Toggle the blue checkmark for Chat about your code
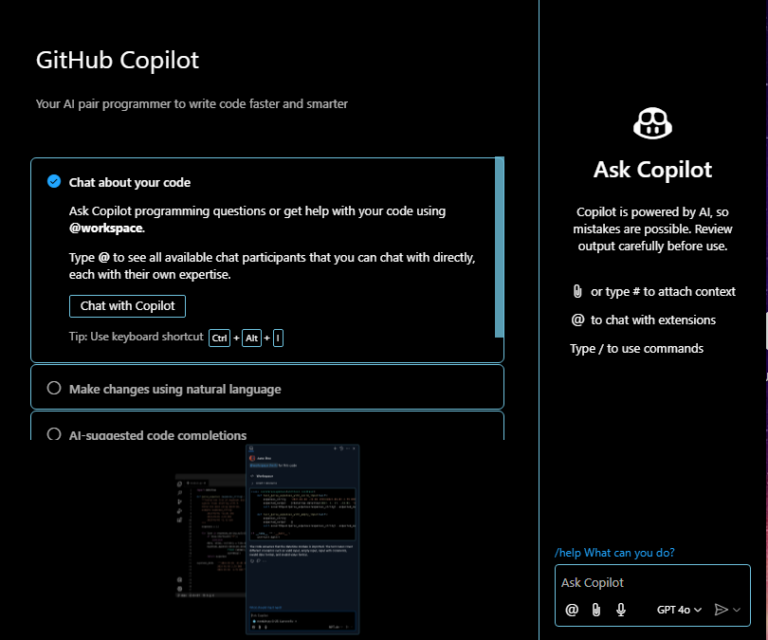 point(54,182)
